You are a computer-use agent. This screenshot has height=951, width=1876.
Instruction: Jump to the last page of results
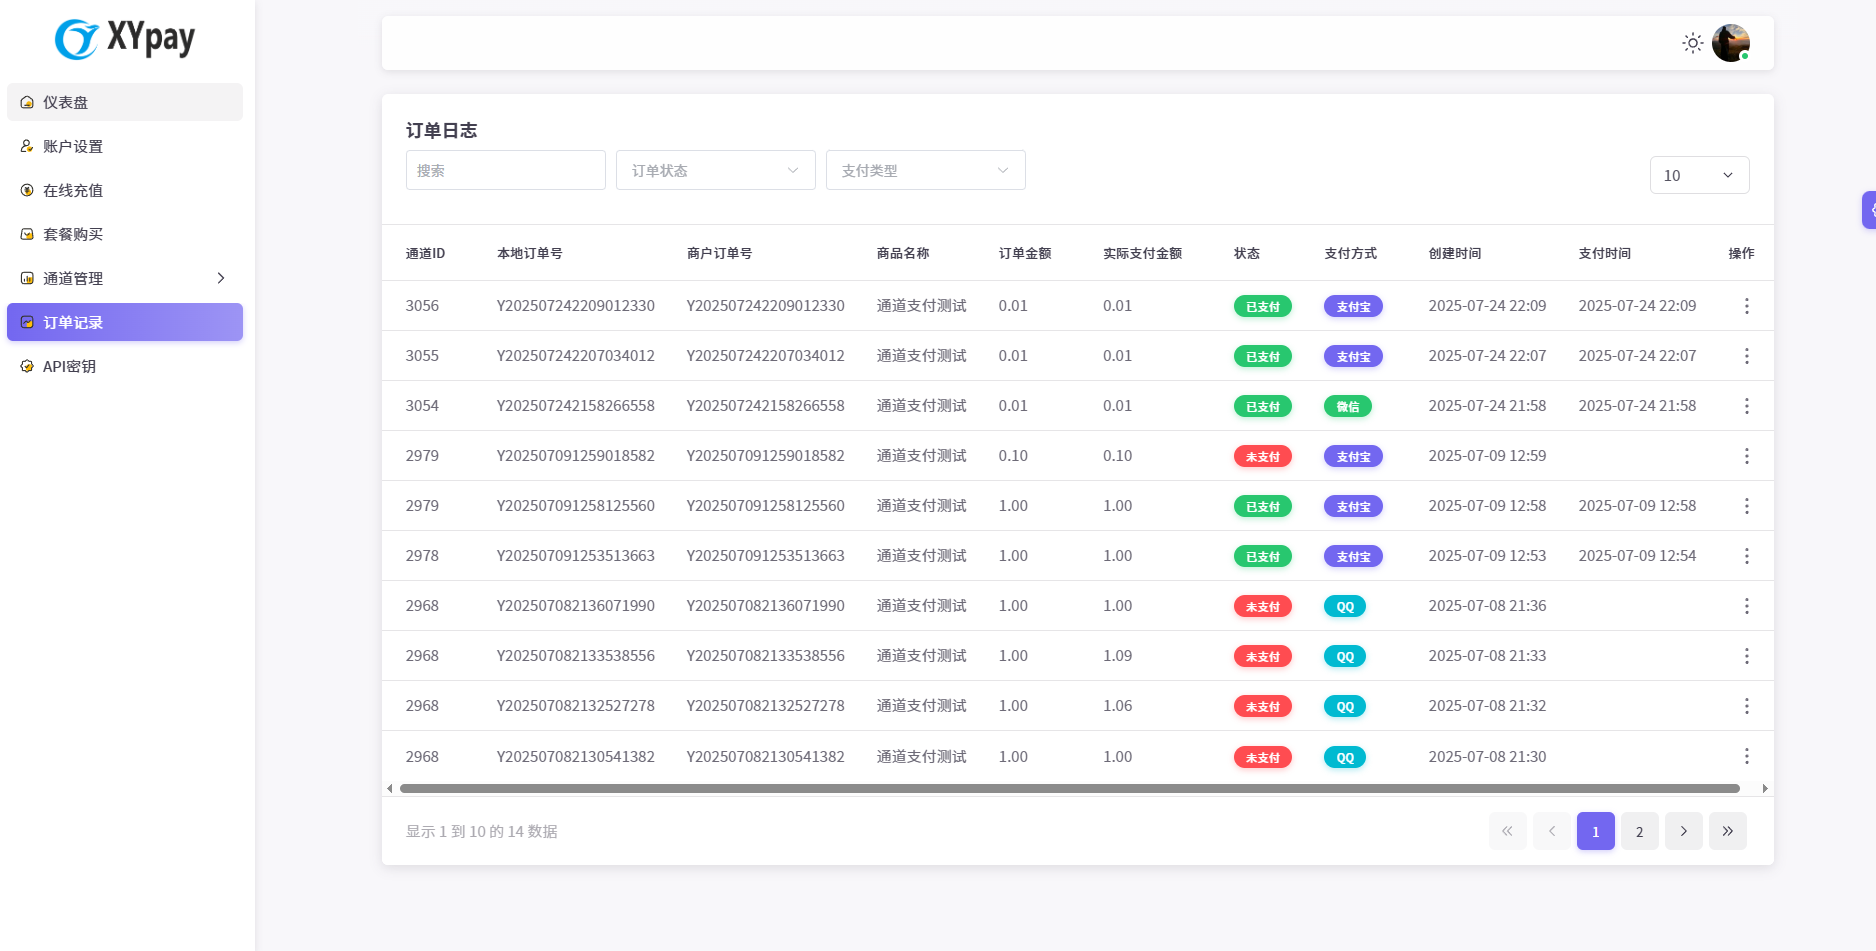tap(1727, 831)
